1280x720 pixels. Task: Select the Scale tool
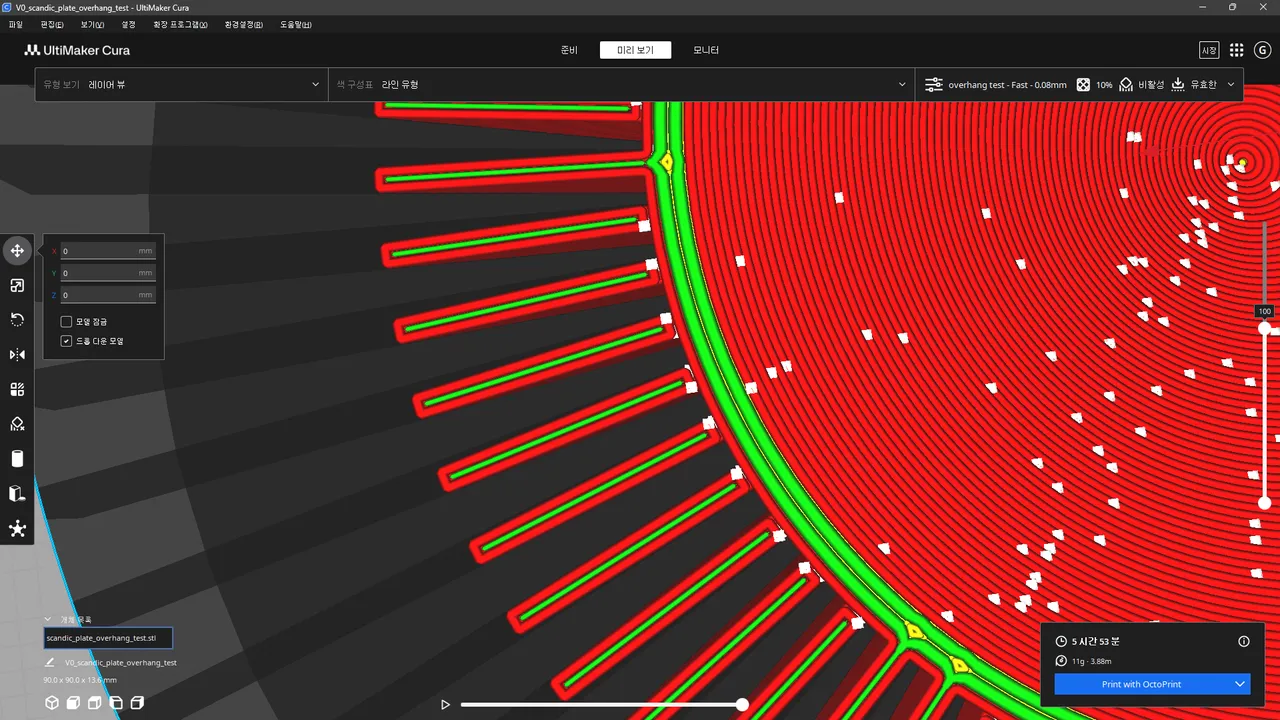17,286
